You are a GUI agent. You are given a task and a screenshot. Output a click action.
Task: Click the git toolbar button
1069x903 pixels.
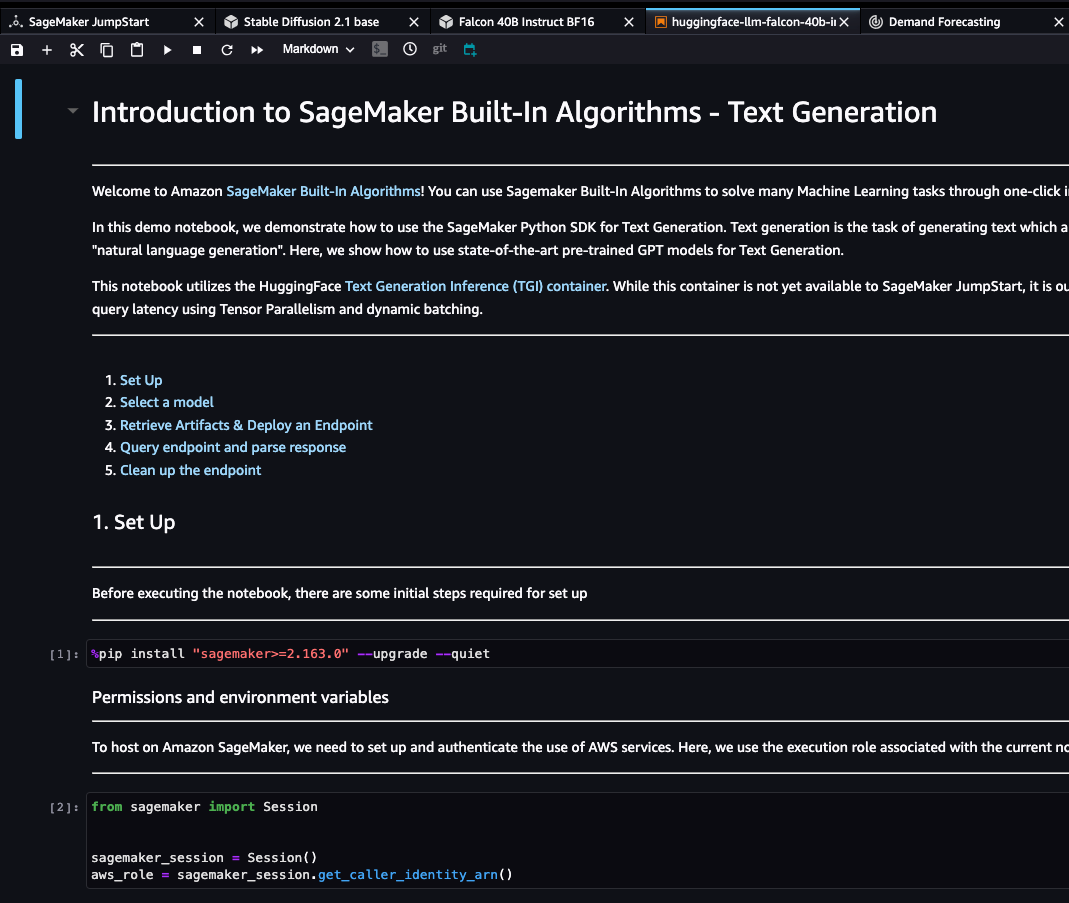[440, 48]
